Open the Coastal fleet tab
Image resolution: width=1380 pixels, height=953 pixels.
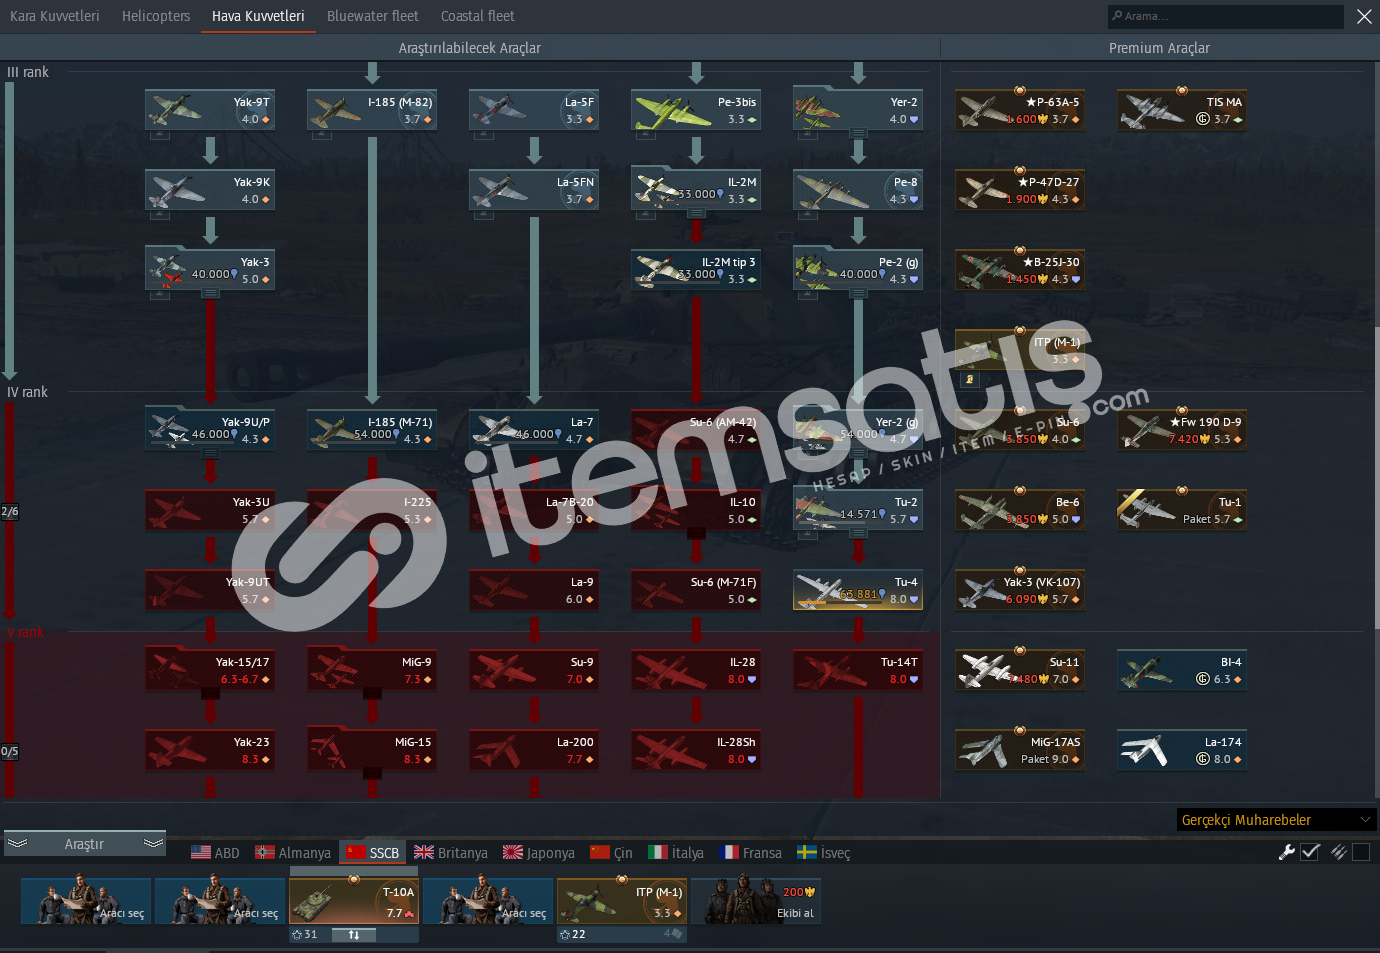coord(478,16)
